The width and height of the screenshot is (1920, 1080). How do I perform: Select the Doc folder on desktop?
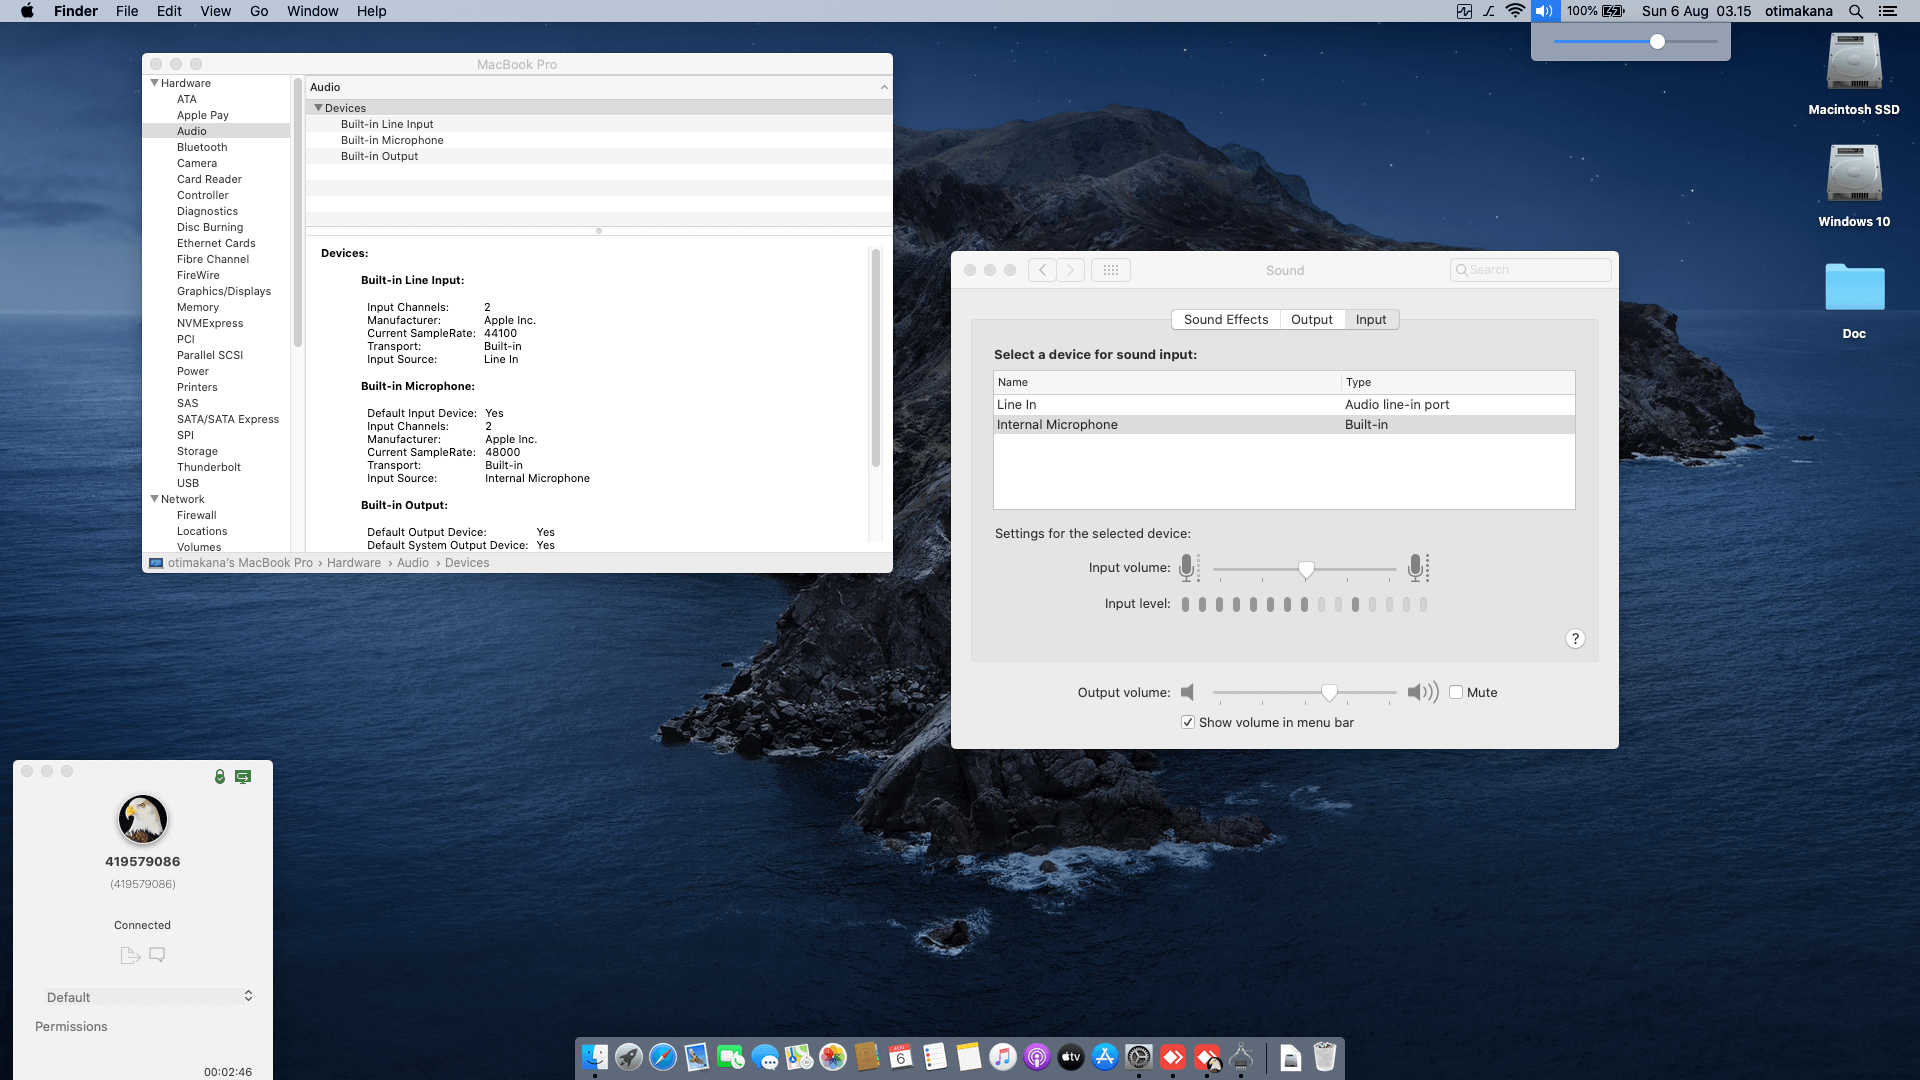pyautogui.click(x=1854, y=288)
